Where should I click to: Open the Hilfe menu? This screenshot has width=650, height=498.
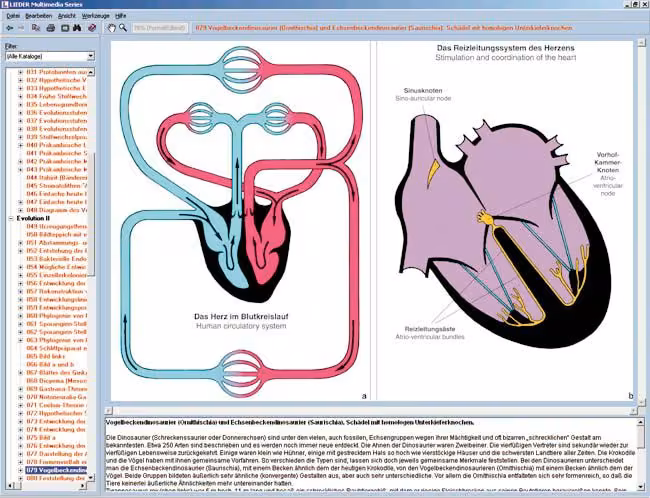click(x=121, y=16)
